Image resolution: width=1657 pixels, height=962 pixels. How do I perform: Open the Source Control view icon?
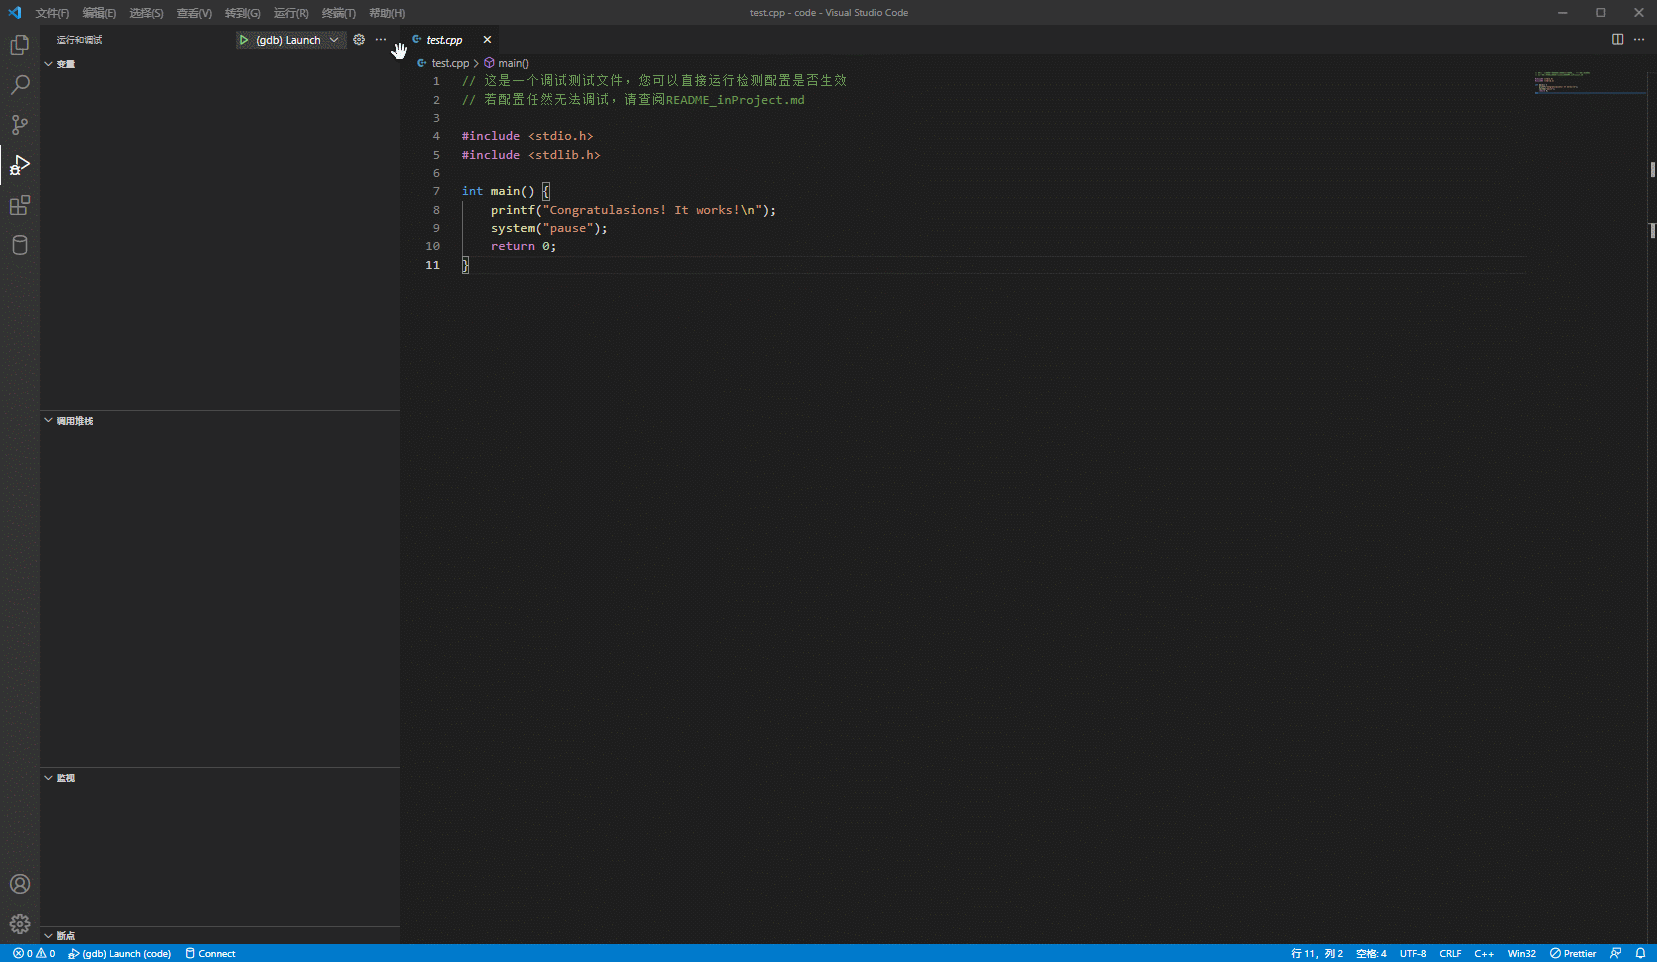(19, 125)
